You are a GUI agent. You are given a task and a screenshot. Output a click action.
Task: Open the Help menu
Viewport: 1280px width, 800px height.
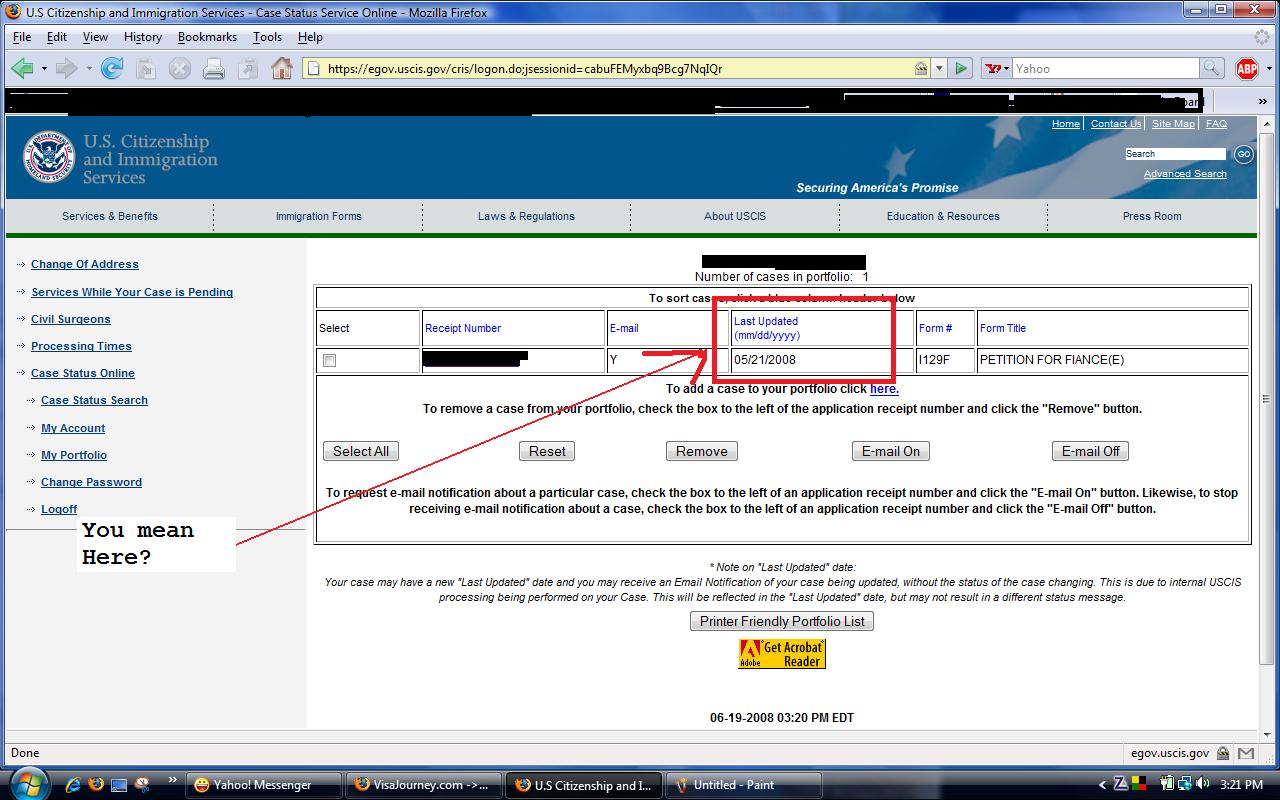coord(310,37)
